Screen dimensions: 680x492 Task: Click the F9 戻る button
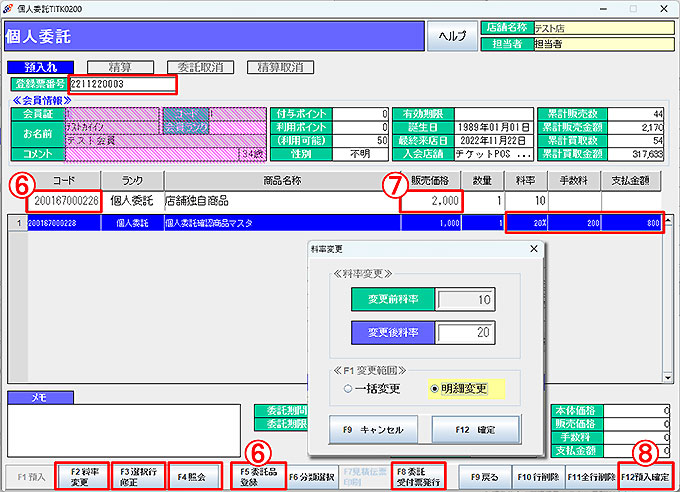tap(485, 477)
